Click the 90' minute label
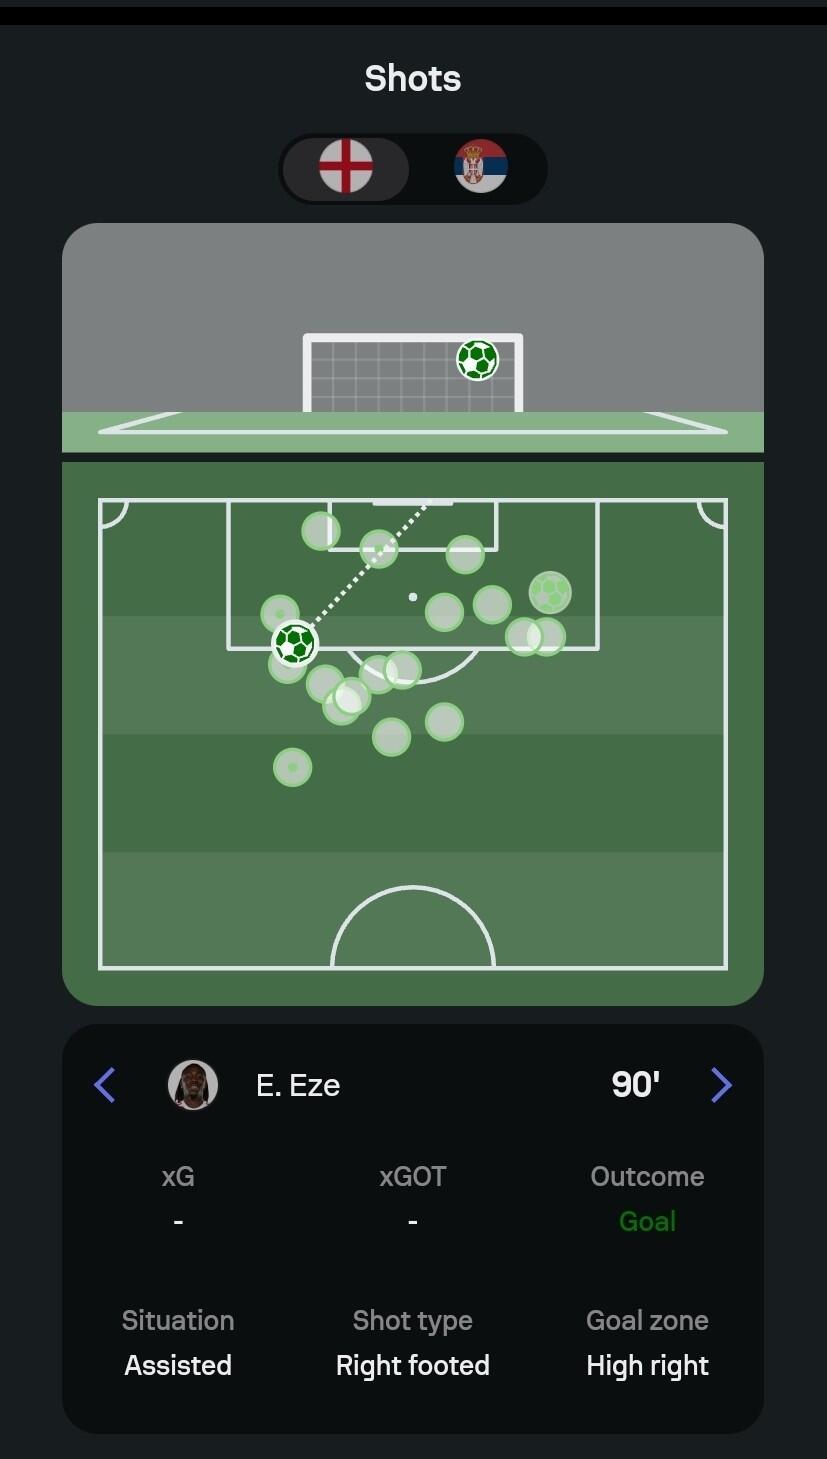827x1459 pixels. (636, 1084)
